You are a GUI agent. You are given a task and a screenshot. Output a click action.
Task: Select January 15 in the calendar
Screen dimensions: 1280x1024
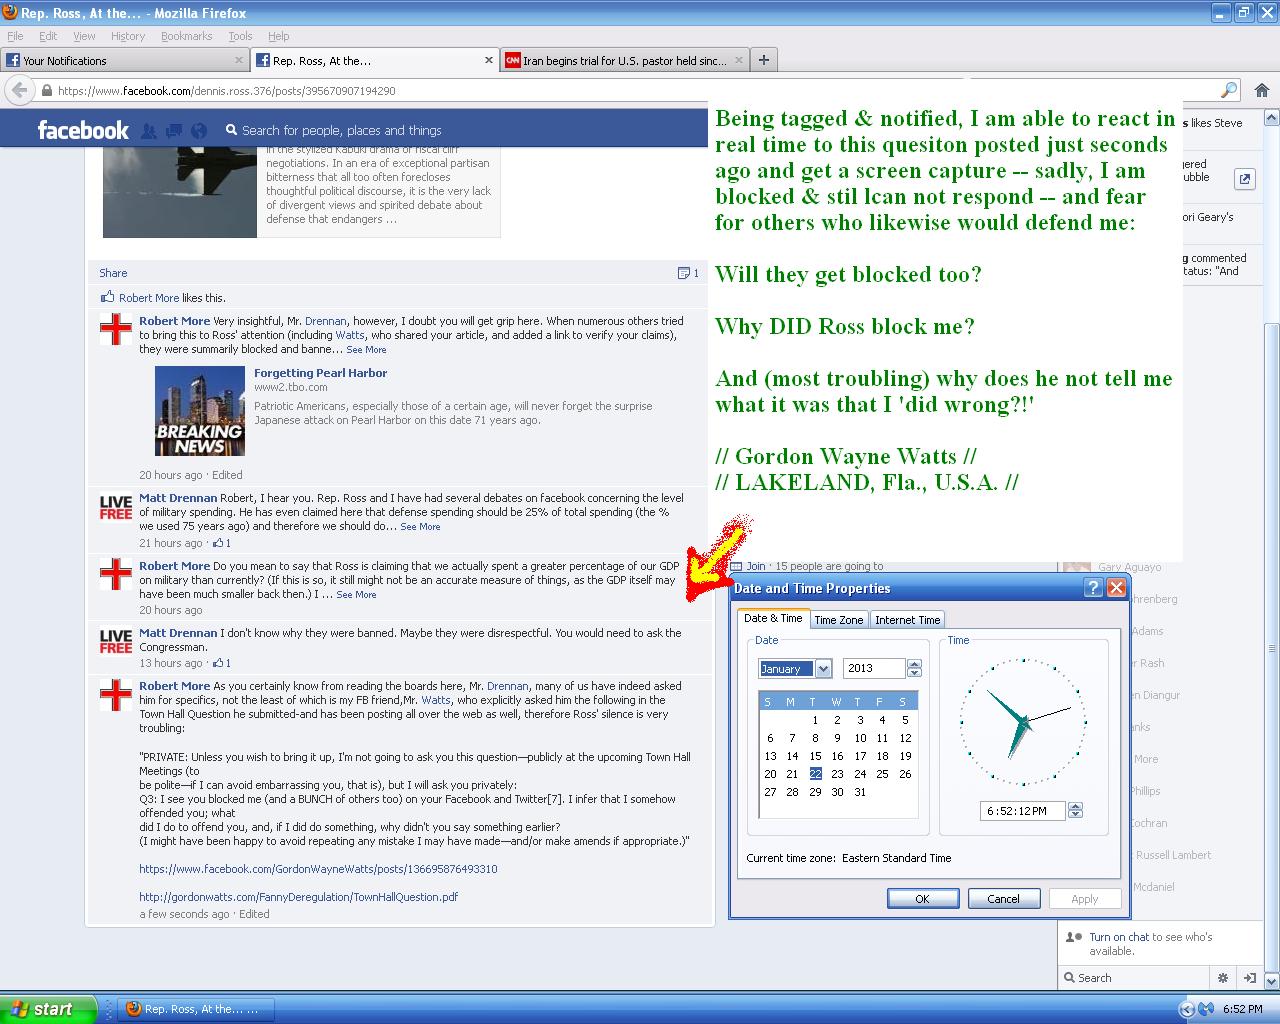coord(815,756)
